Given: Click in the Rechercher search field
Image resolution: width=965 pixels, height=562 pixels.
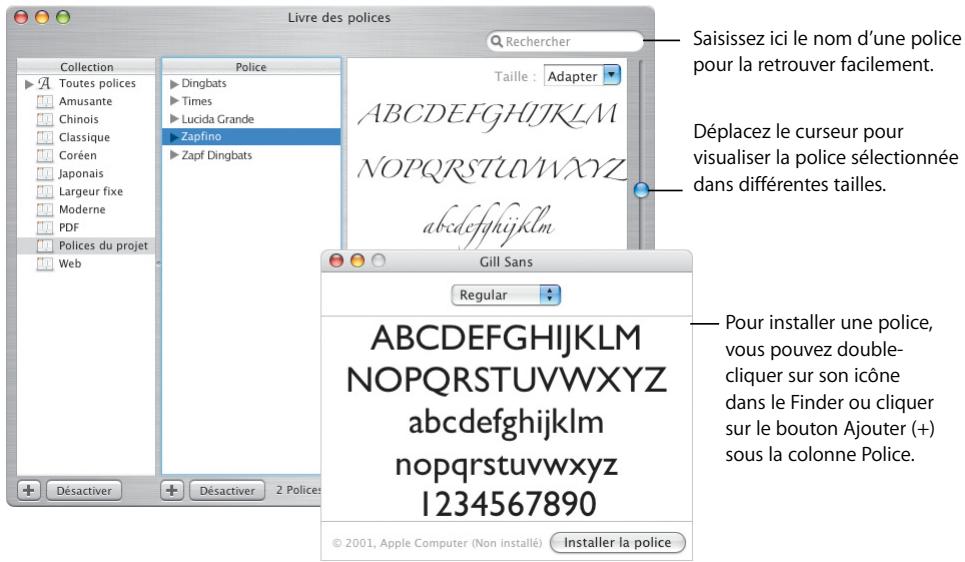Looking at the screenshot, I should pos(565,41).
